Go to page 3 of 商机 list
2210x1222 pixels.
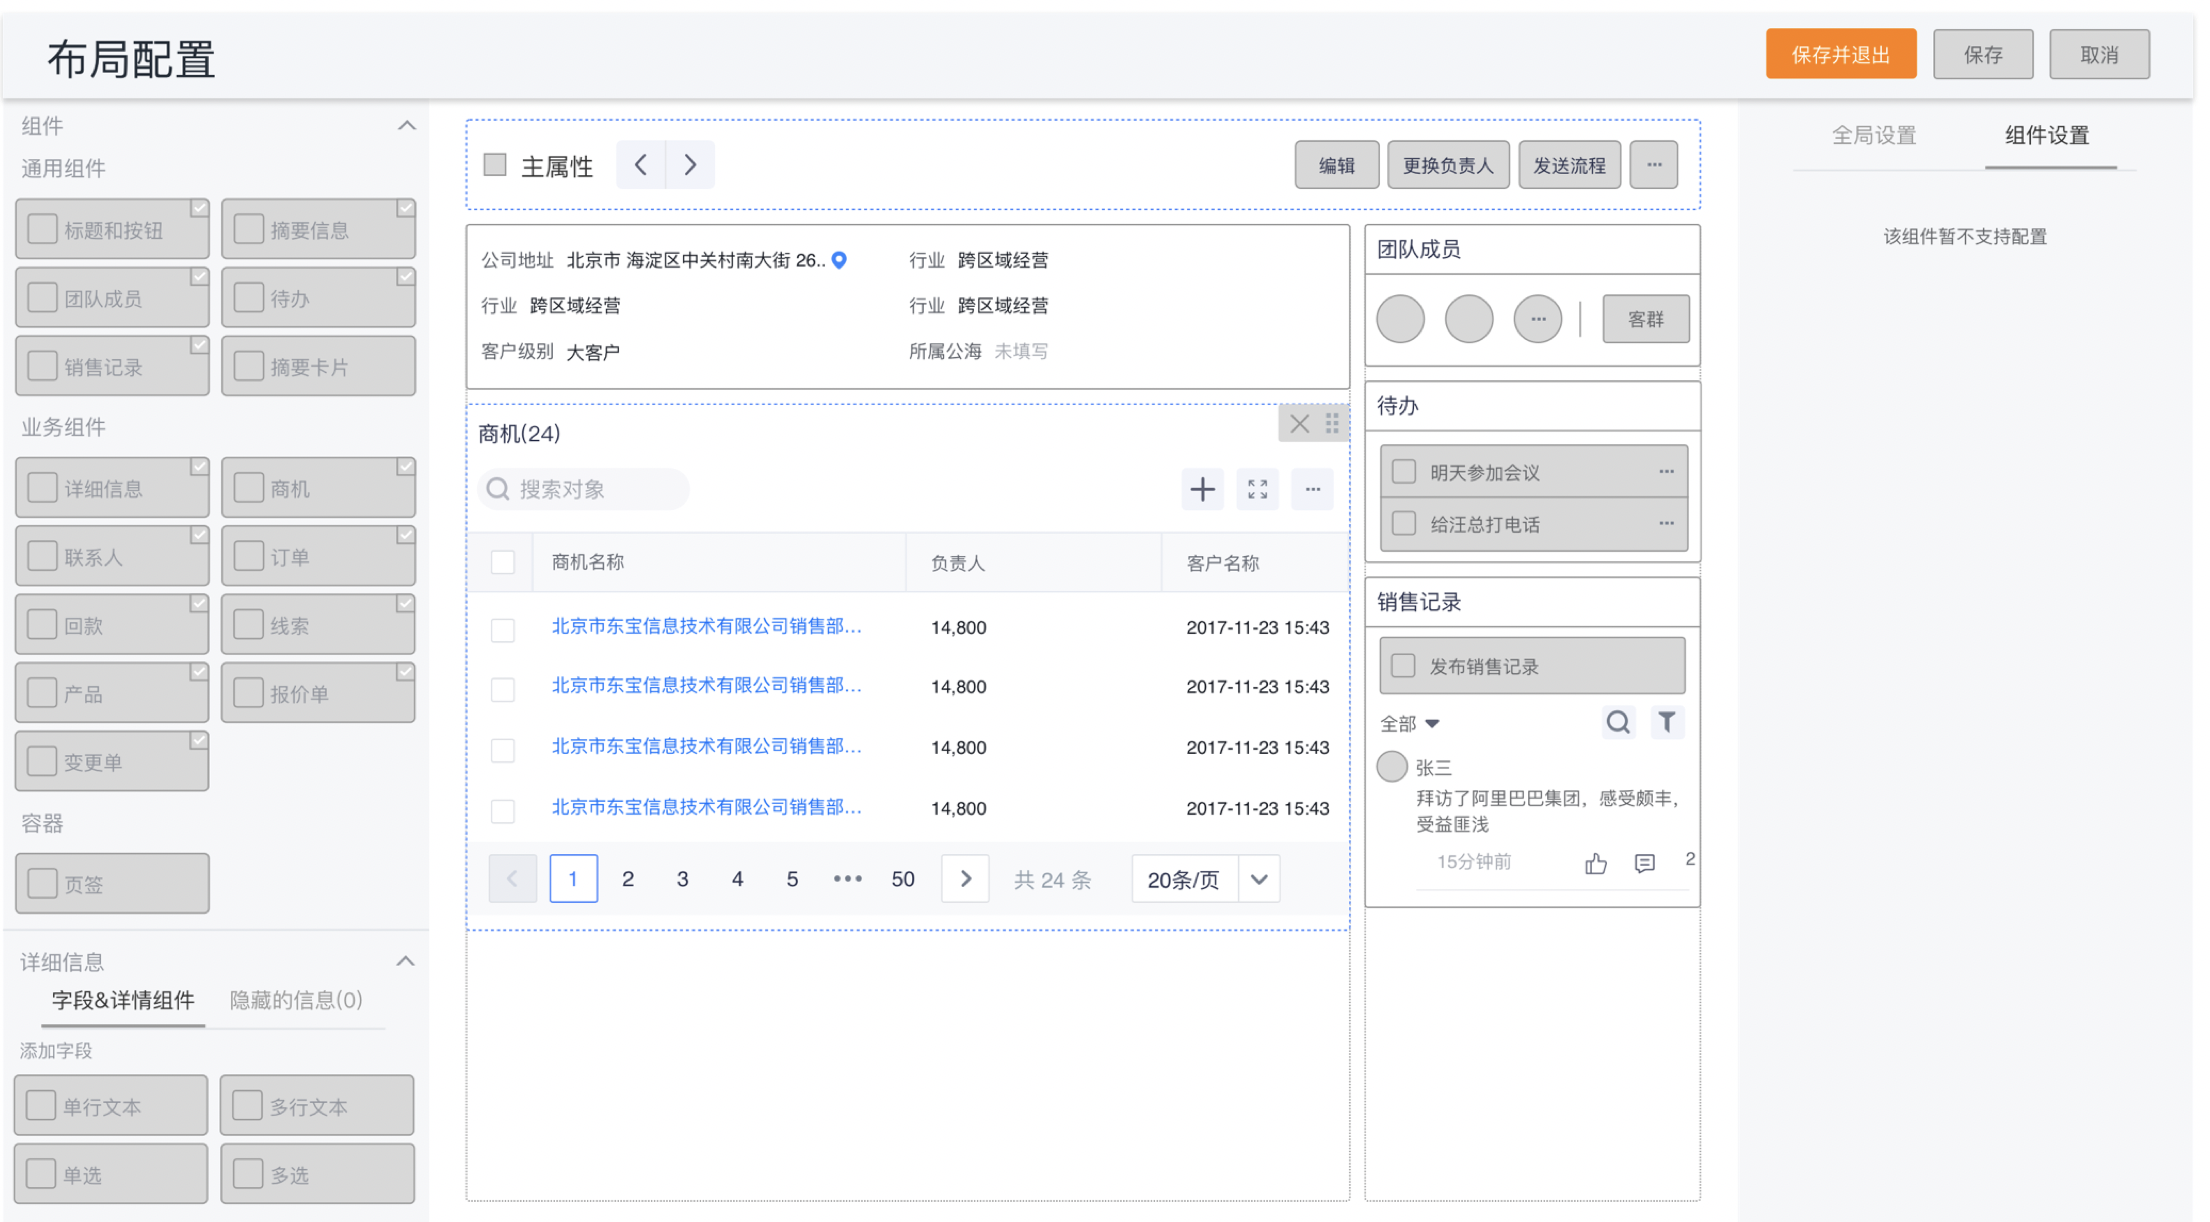(x=682, y=879)
